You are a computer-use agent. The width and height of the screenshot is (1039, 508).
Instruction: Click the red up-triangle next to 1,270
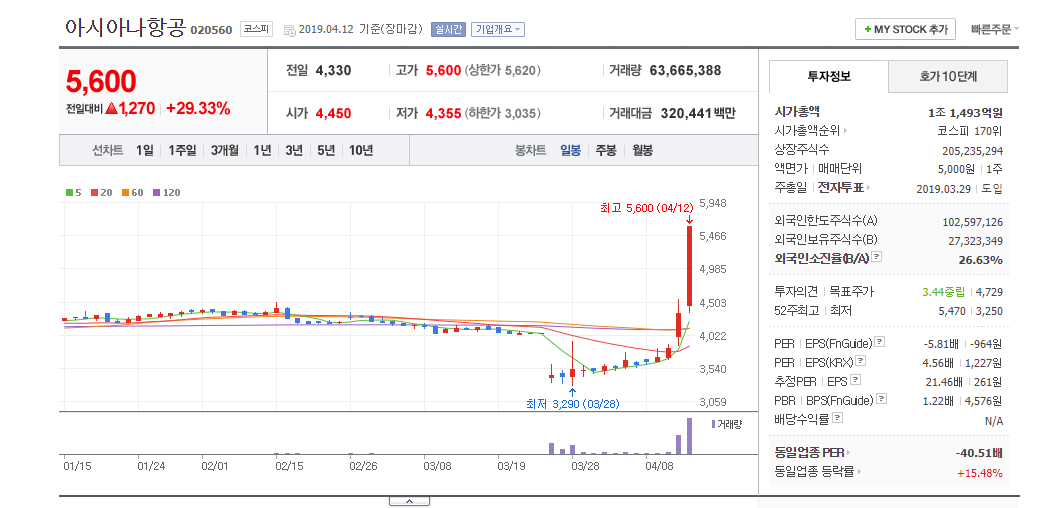click(x=111, y=109)
